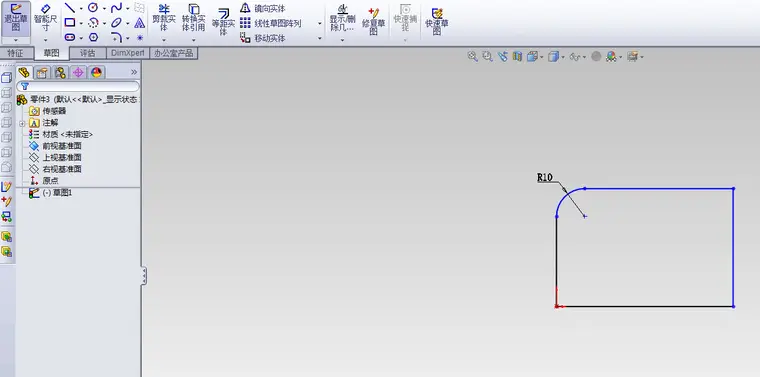Expand the panel tabs with the chevron

pos(134,72)
